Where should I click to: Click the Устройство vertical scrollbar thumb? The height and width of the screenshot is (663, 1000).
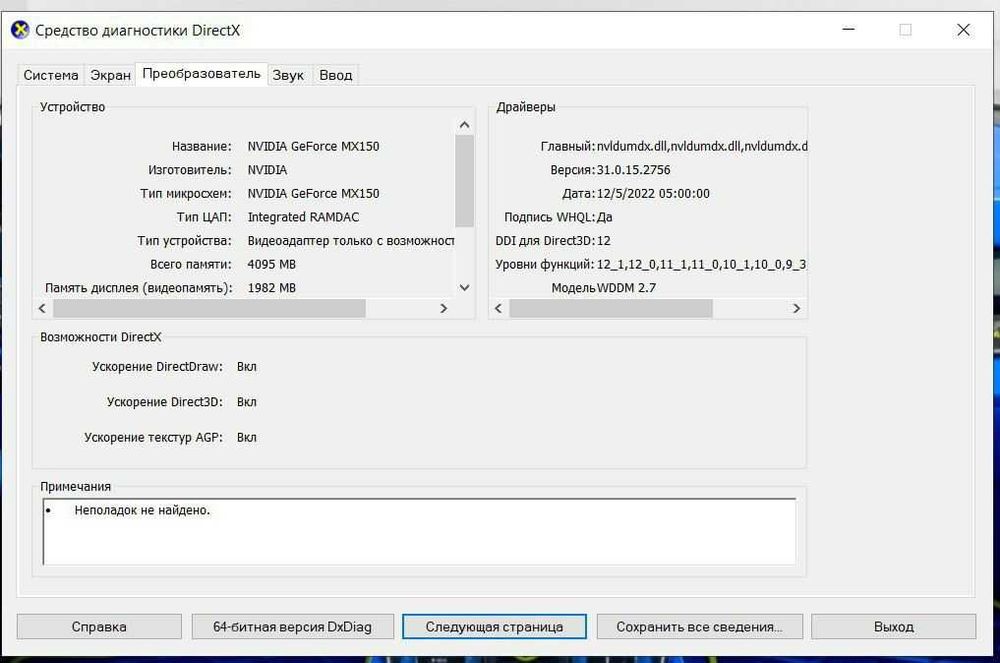(x=464, y=181)
